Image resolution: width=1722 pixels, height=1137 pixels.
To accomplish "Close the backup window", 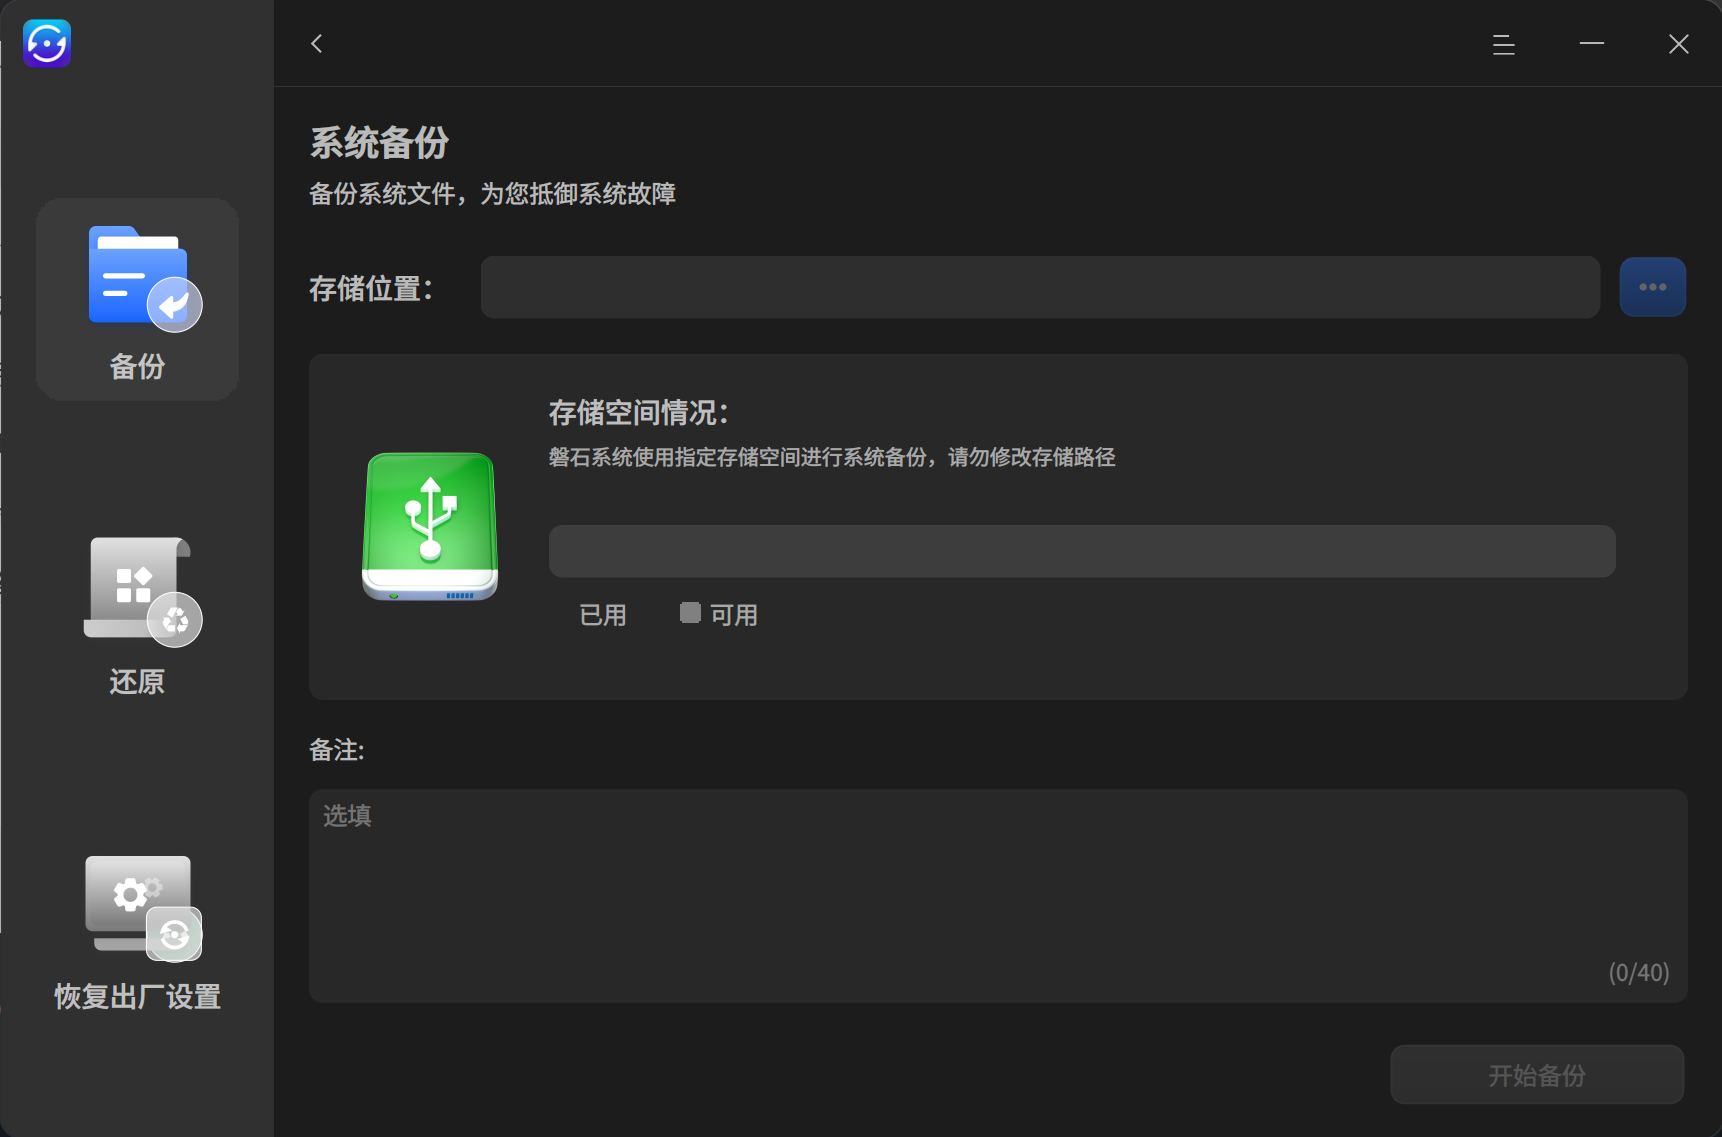I will (1679, 44).
